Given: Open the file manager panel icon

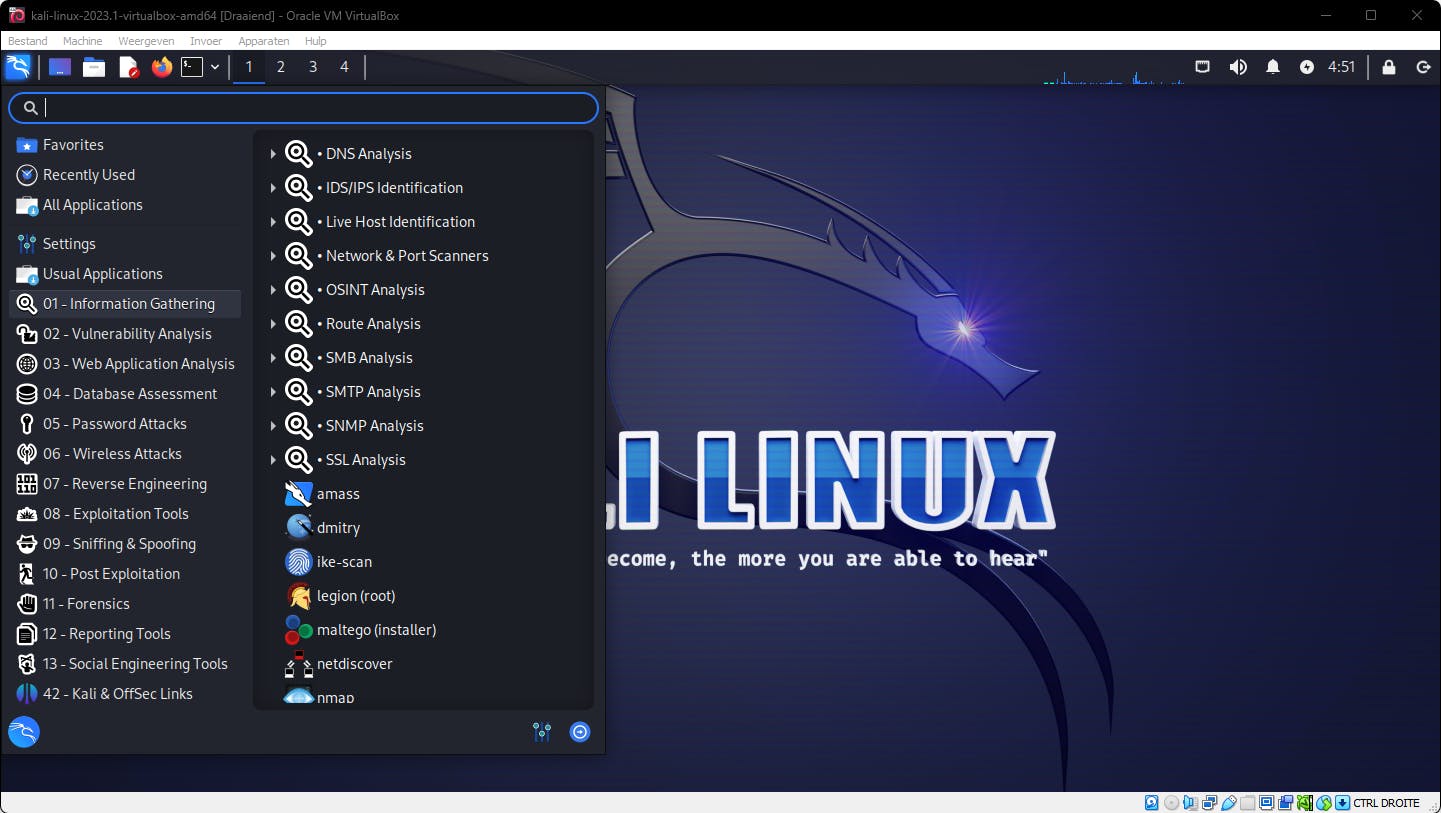Looking at the screenshot, I should [x=94, y=67].
